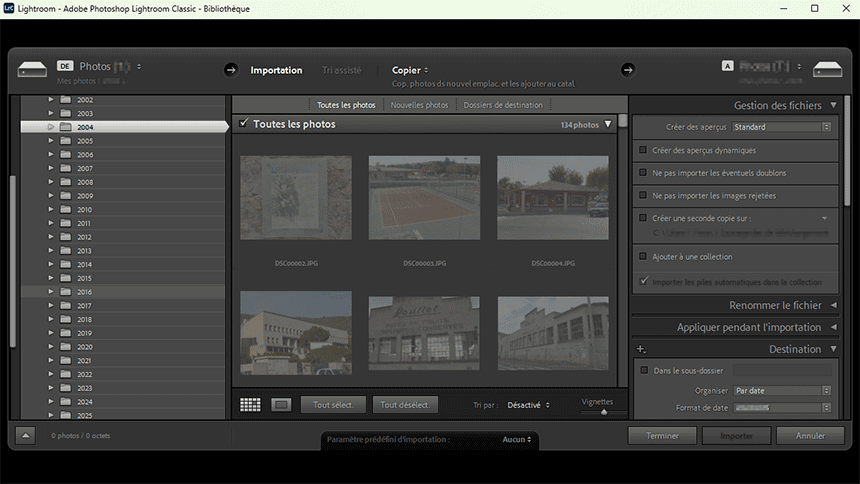Select the 2022 folder row
Image resolution: width=860 pixels, height=484 pixels.
pos(122,374)
